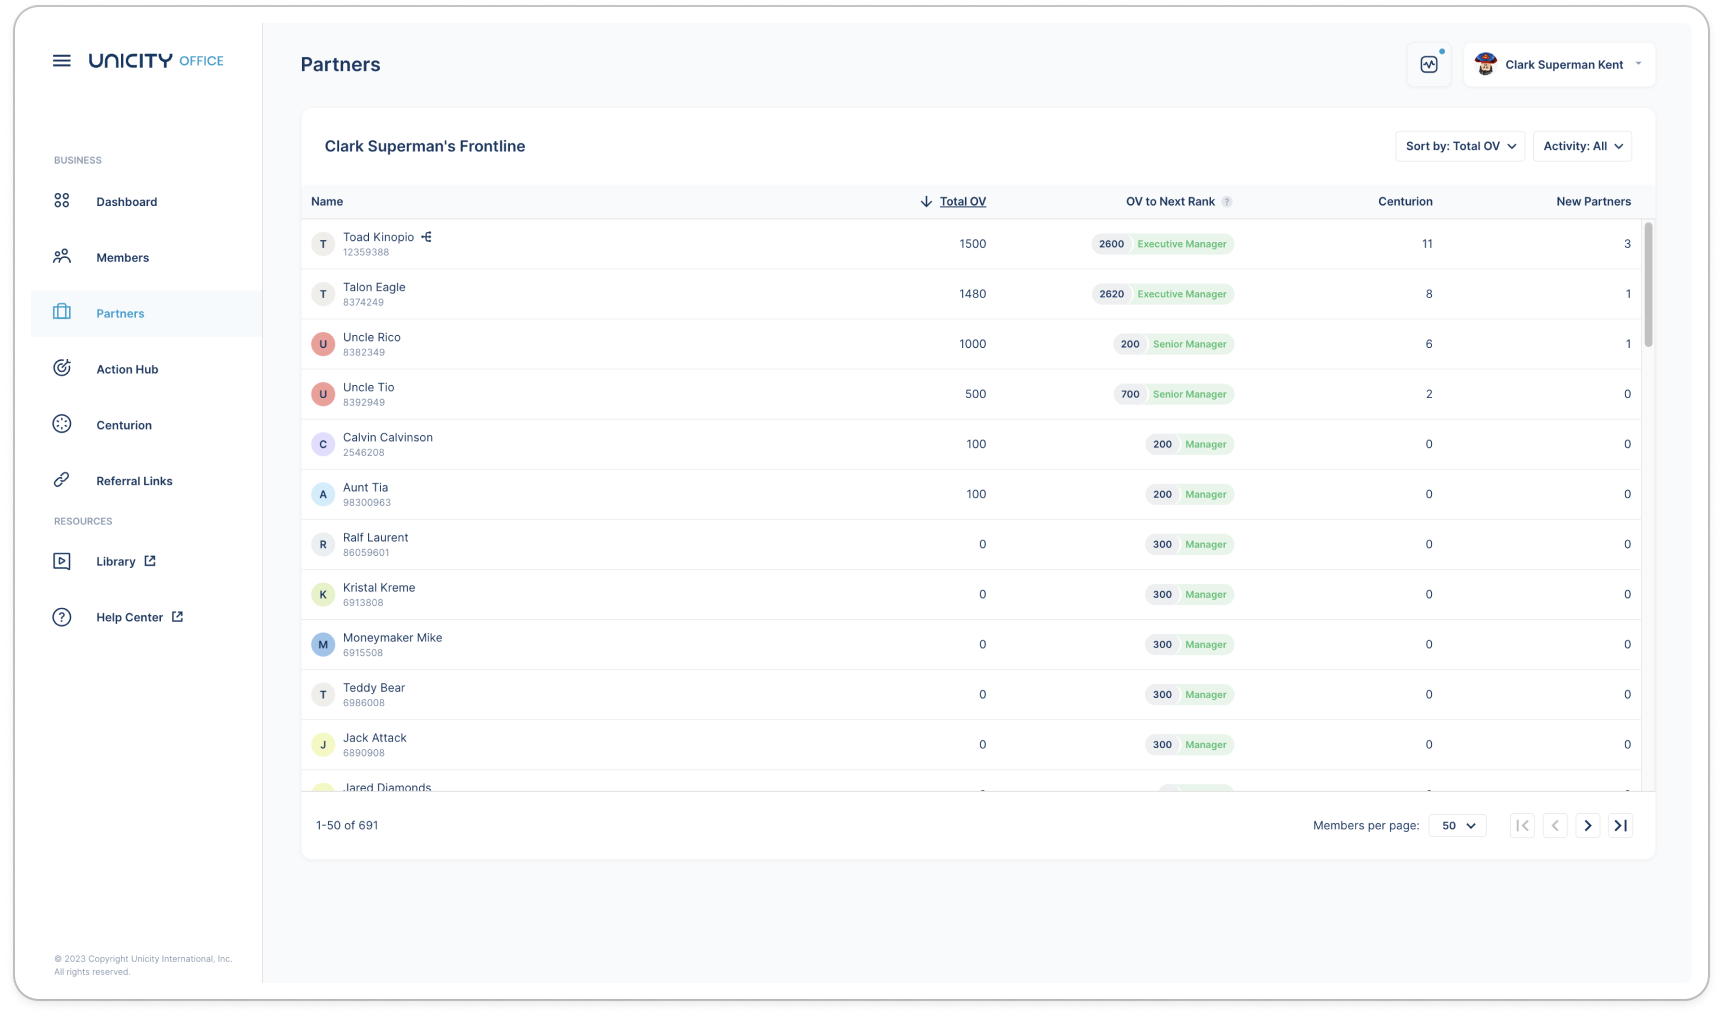Go to the next page arrow

click(x=1588, y=826)
